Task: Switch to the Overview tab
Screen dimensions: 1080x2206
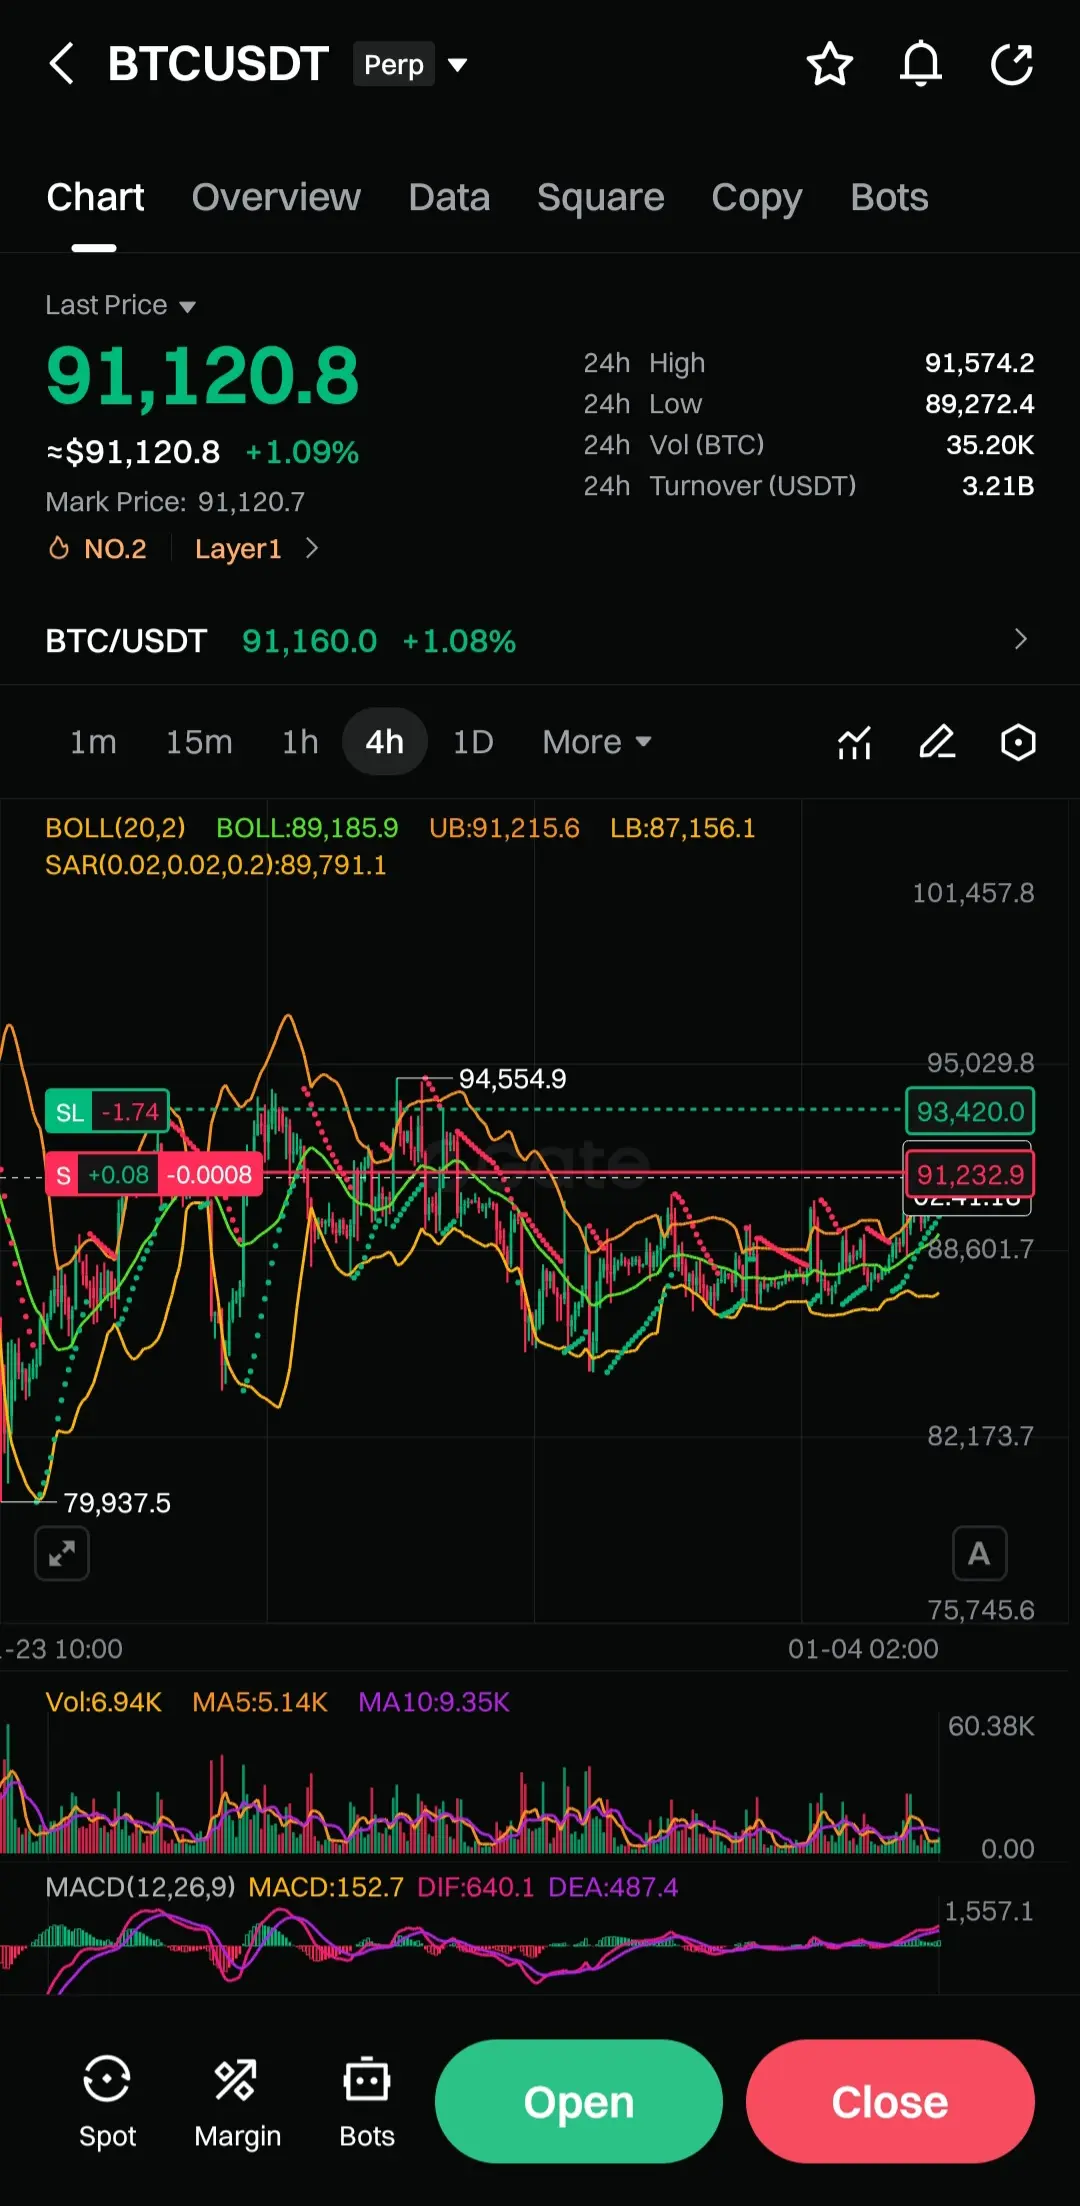Action: pyautogui.click(x=276, y=198)
